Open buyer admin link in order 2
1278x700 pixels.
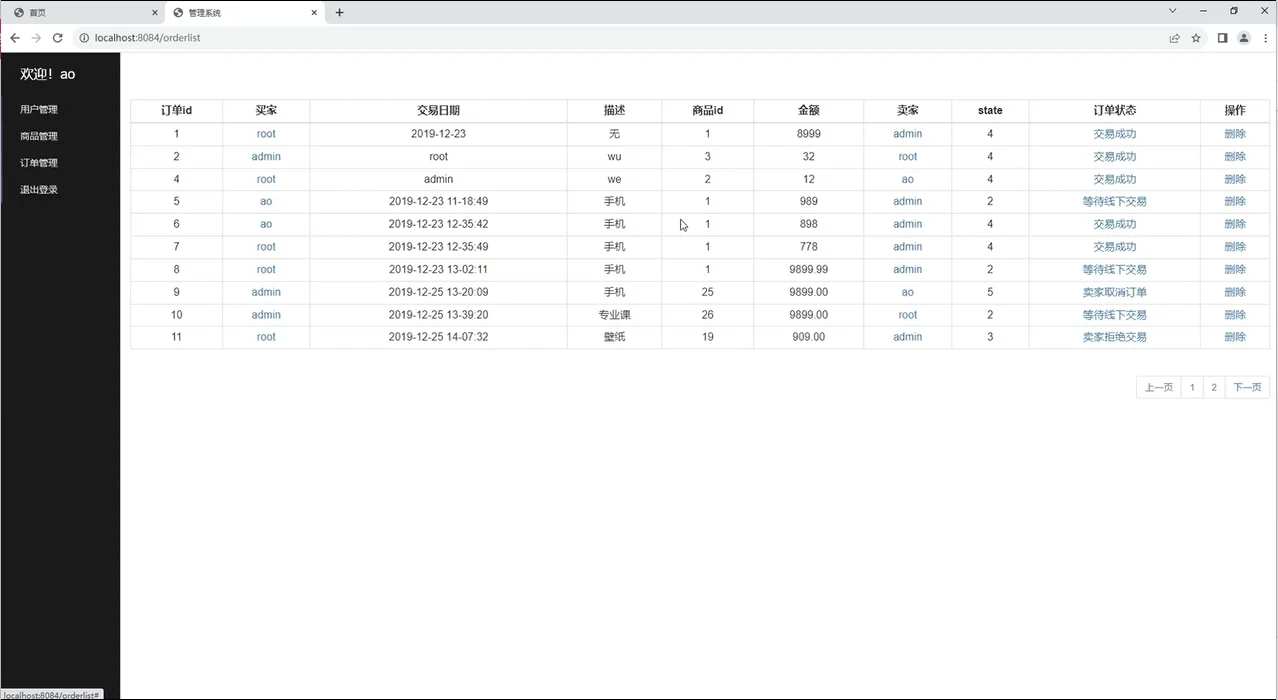coord(266,157)
